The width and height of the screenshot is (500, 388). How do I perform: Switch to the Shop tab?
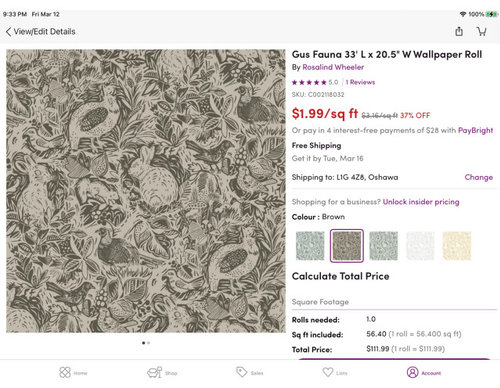162,372
